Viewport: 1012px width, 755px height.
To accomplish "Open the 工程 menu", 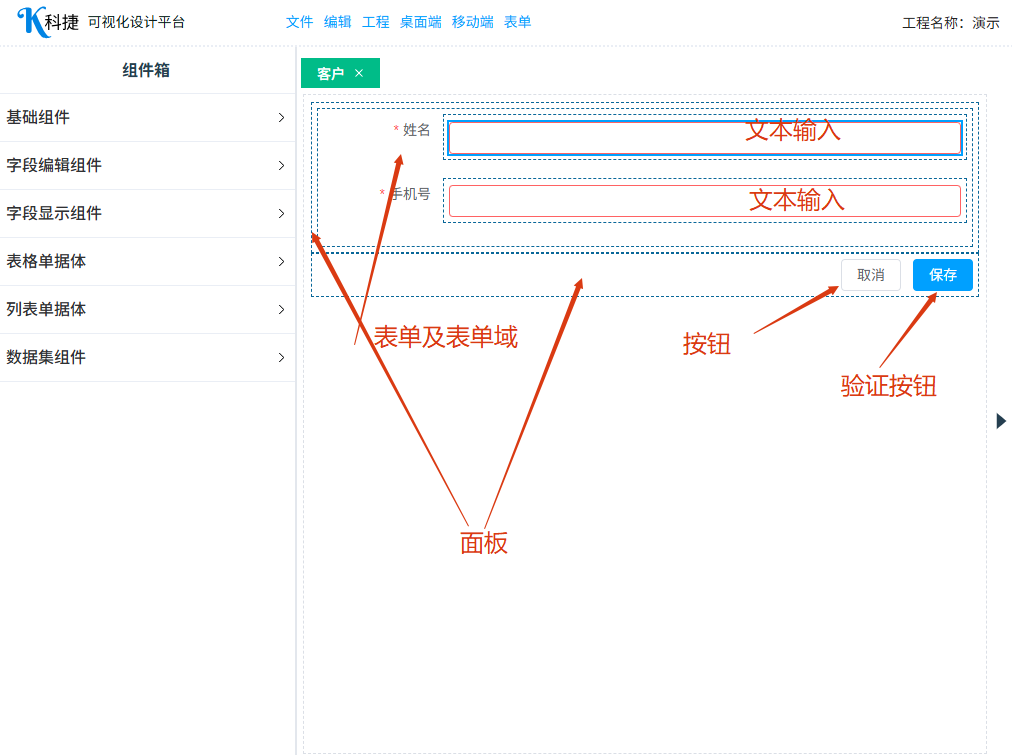I will pyautogui.click(x=375, y=22).
